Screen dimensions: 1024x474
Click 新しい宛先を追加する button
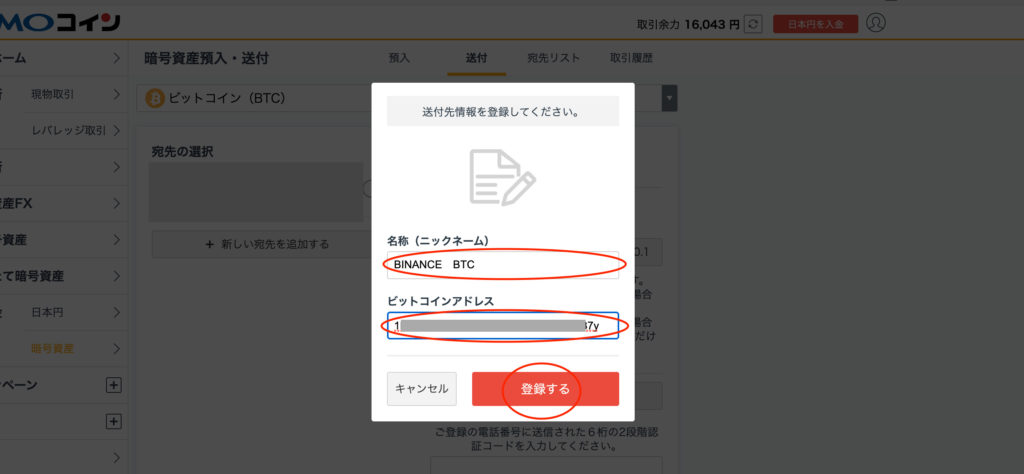(x=267, y=244)
